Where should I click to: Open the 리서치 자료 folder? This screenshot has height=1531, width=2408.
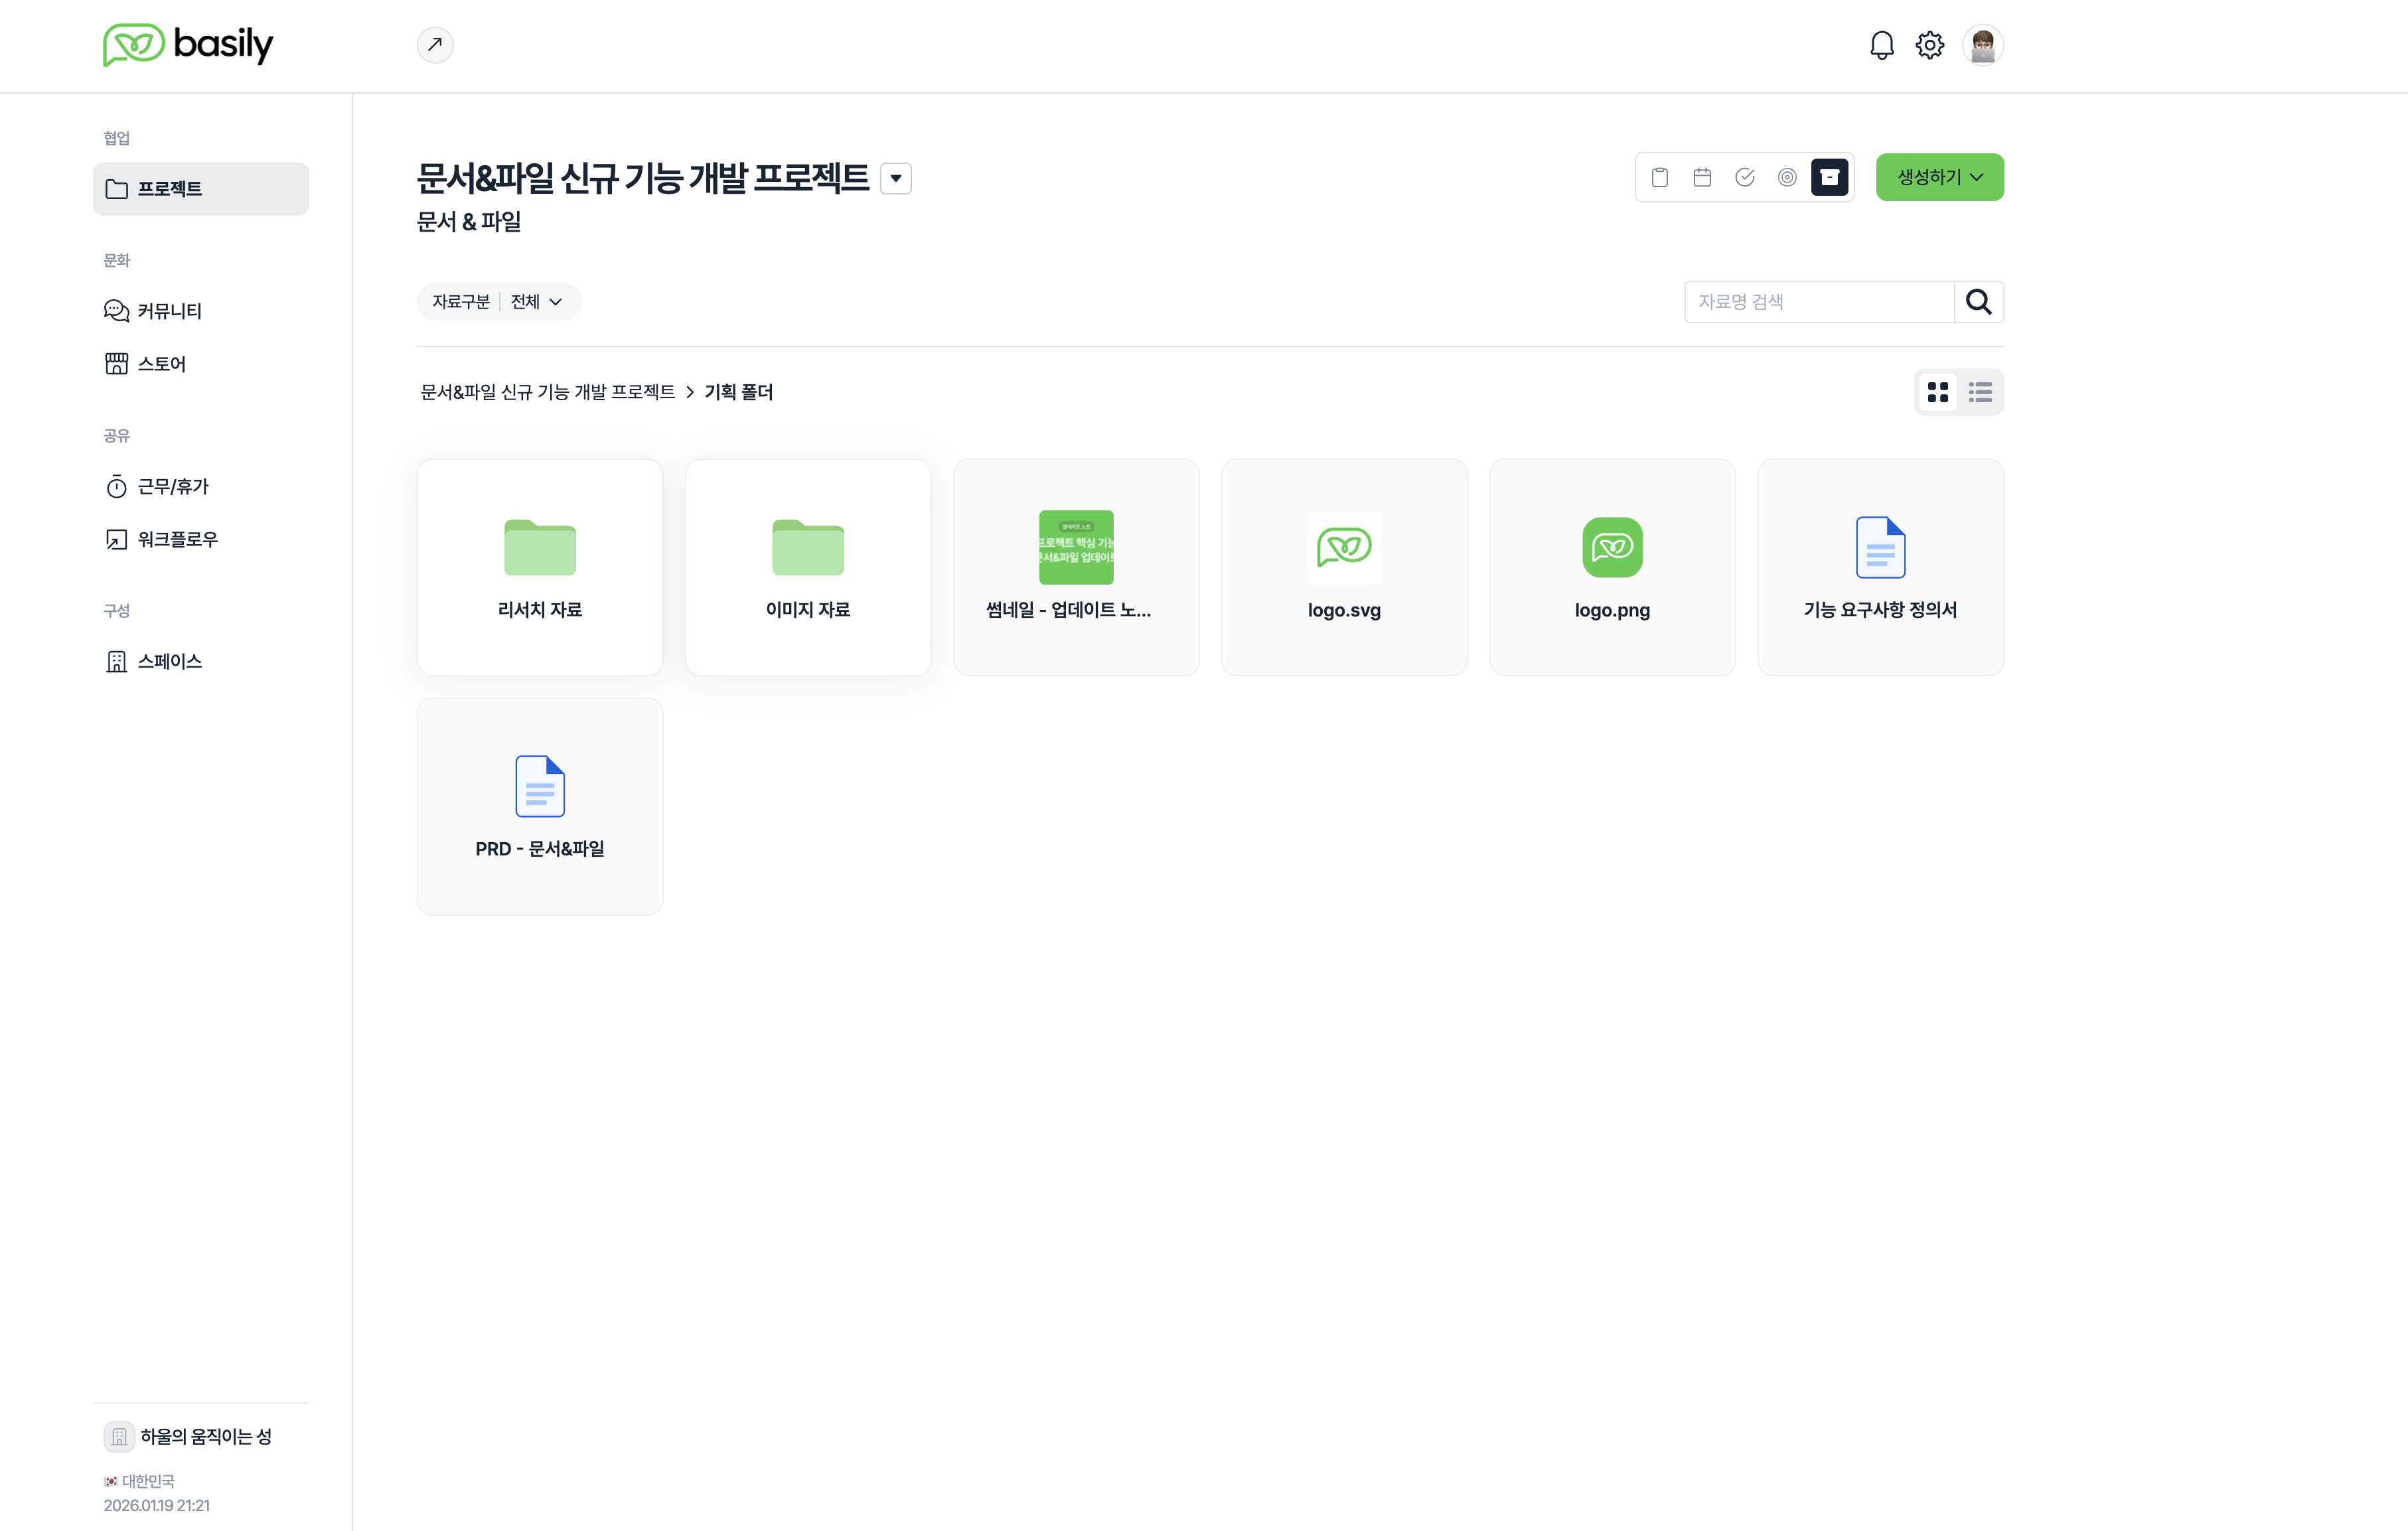pos(540,567)
